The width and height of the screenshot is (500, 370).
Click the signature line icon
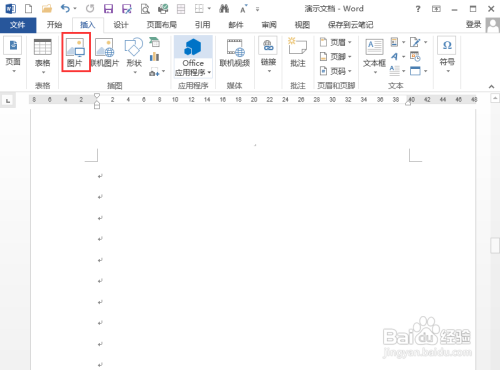coord(415,42)
